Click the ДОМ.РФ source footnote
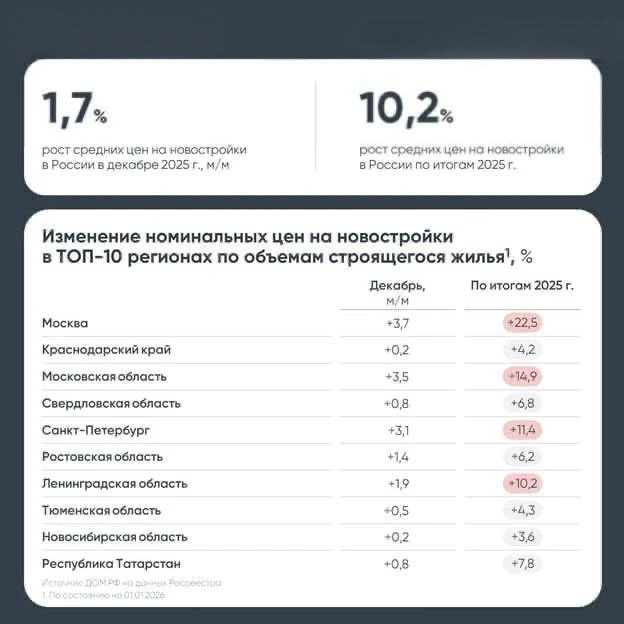This screenshot has height=624, width=624. pyautogui.click(x=132, y=582)
